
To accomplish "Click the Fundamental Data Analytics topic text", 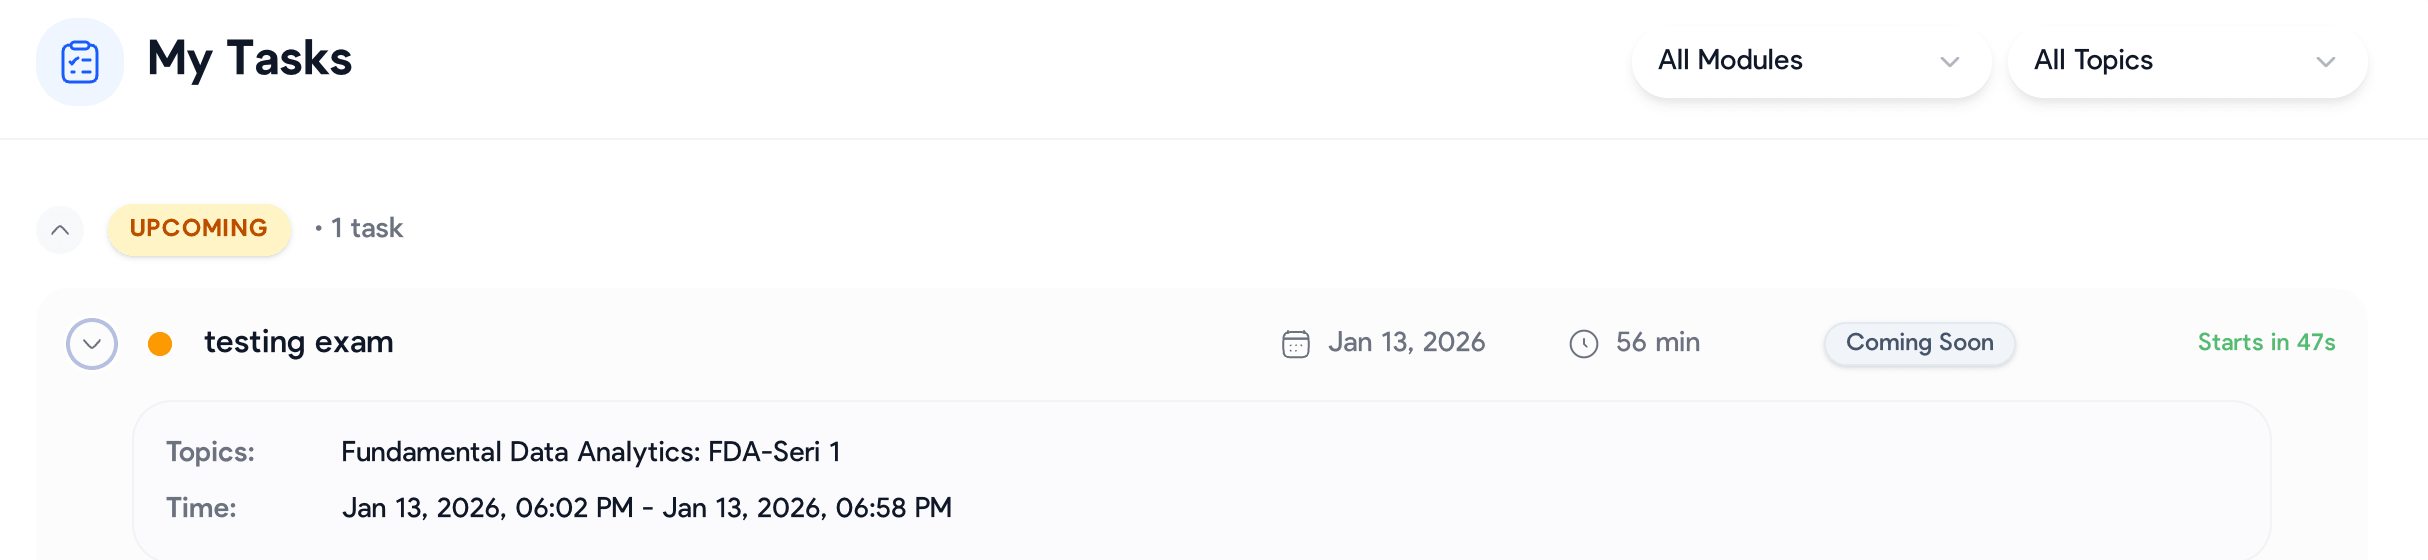I will (590, 452).
